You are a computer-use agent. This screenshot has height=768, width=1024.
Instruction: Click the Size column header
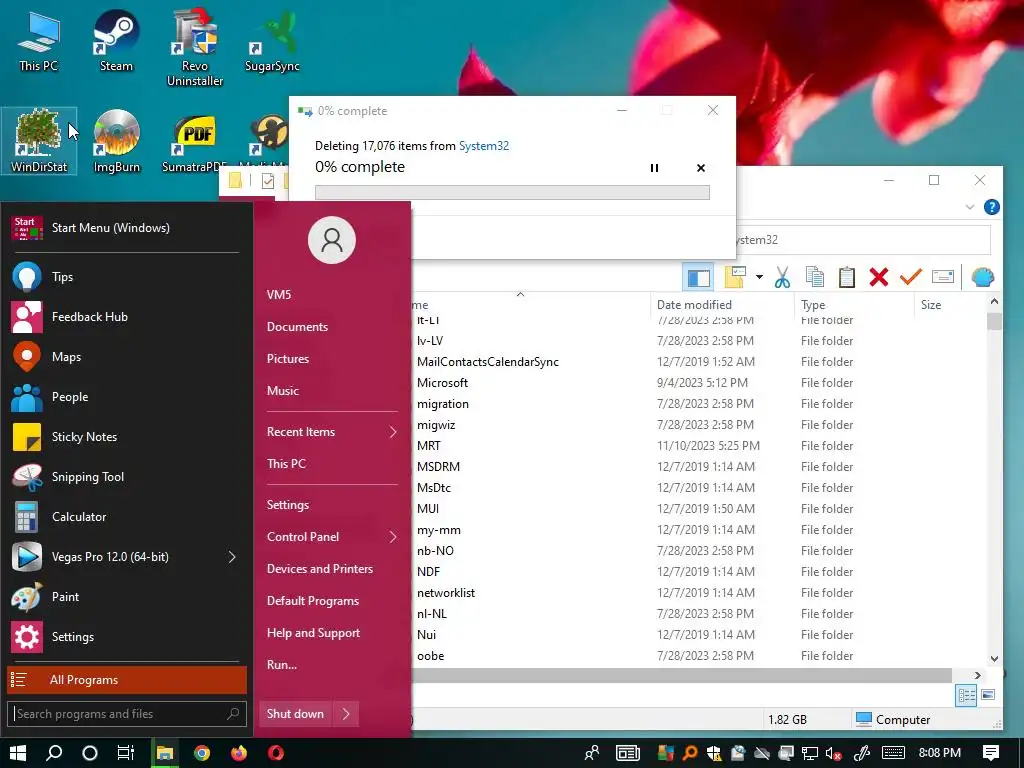point(931,304)
